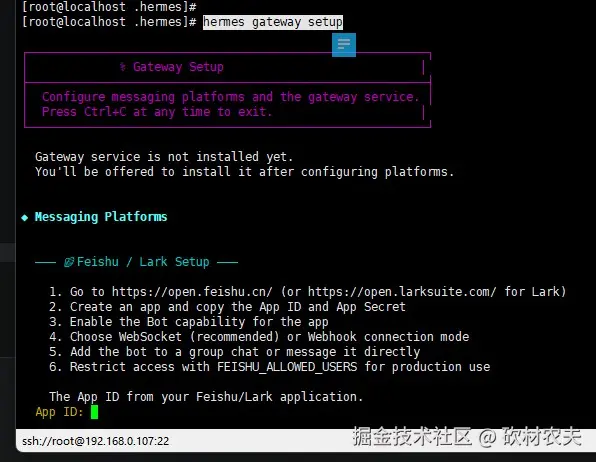
Task: Click the 'App ID:' prompt label
Action: [x=59, y=412]
